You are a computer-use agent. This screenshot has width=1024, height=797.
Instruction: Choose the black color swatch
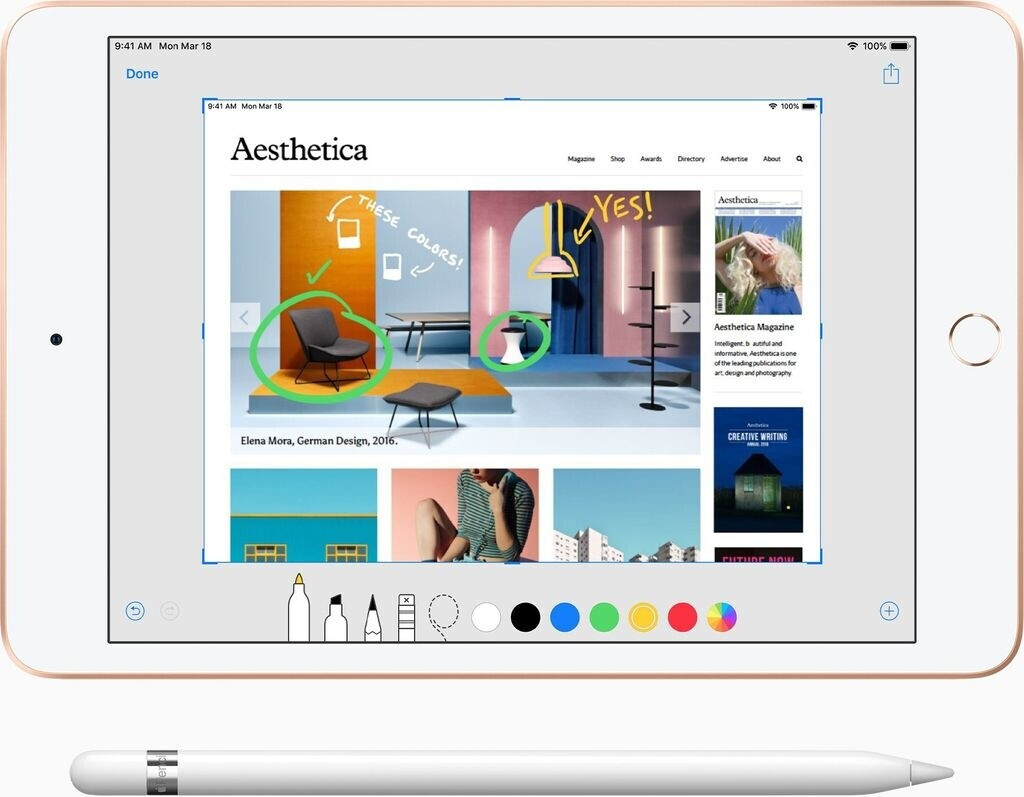point(525,617)
